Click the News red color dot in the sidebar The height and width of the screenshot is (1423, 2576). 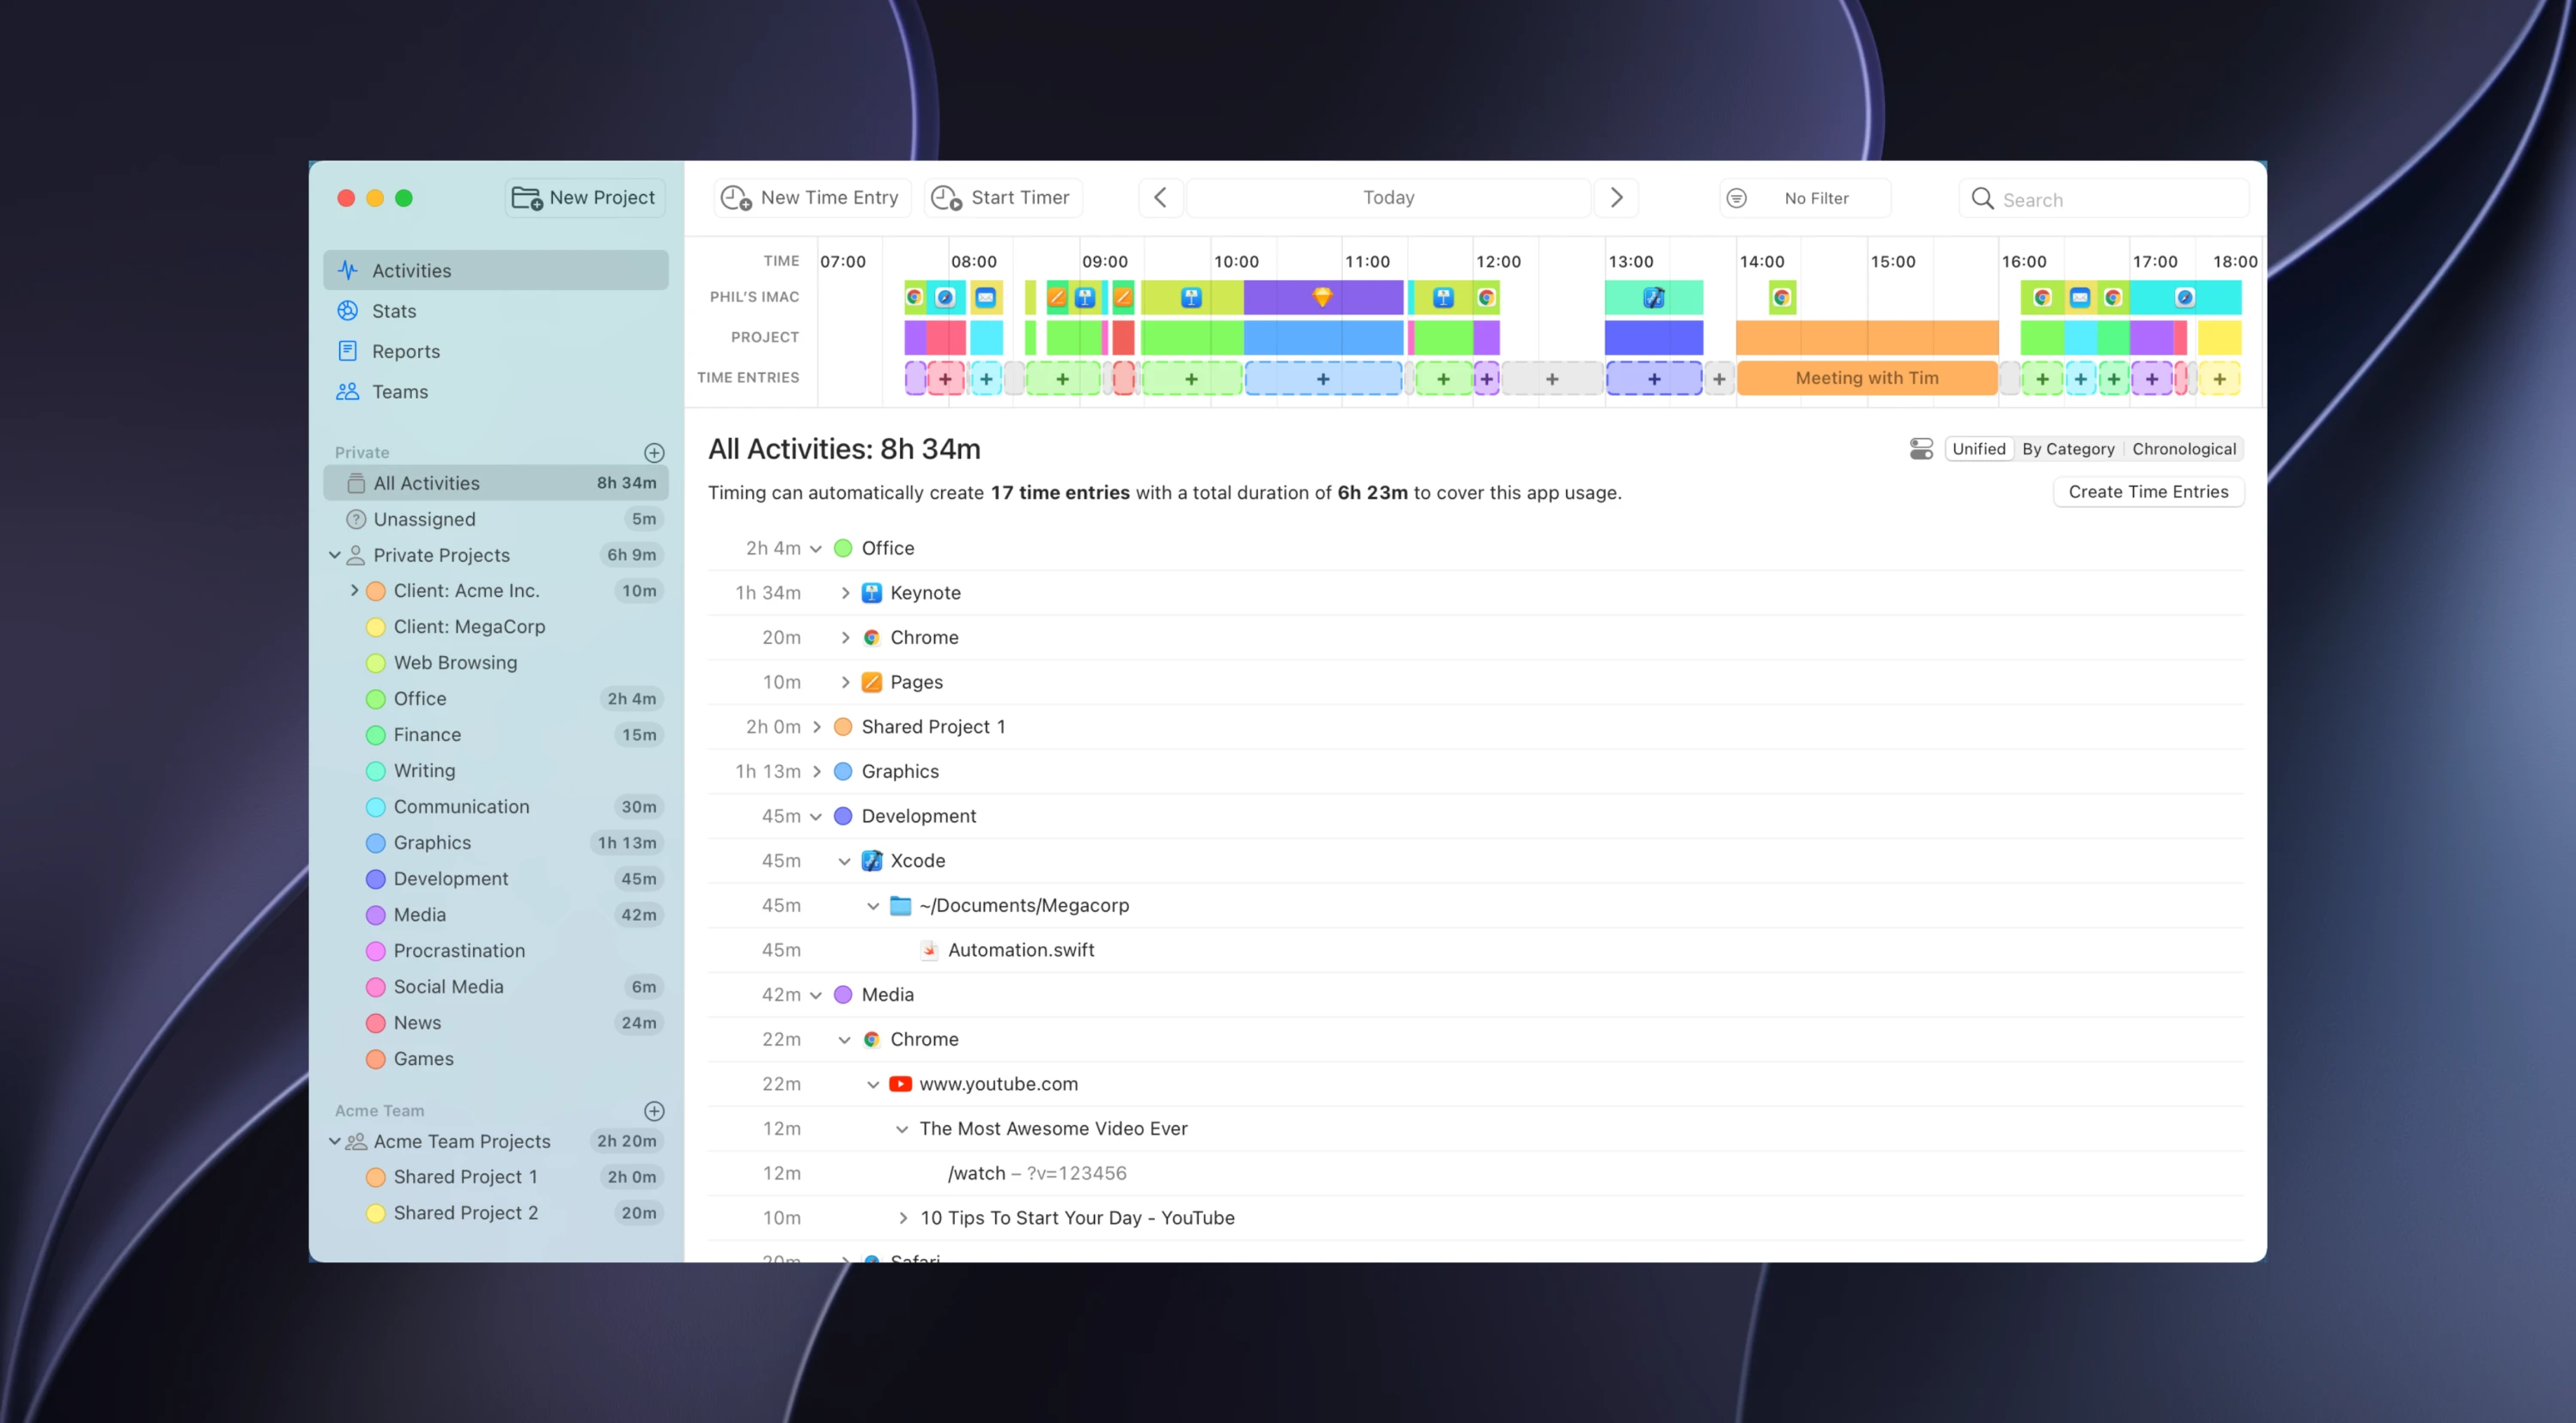click(x=376, y=1023)
